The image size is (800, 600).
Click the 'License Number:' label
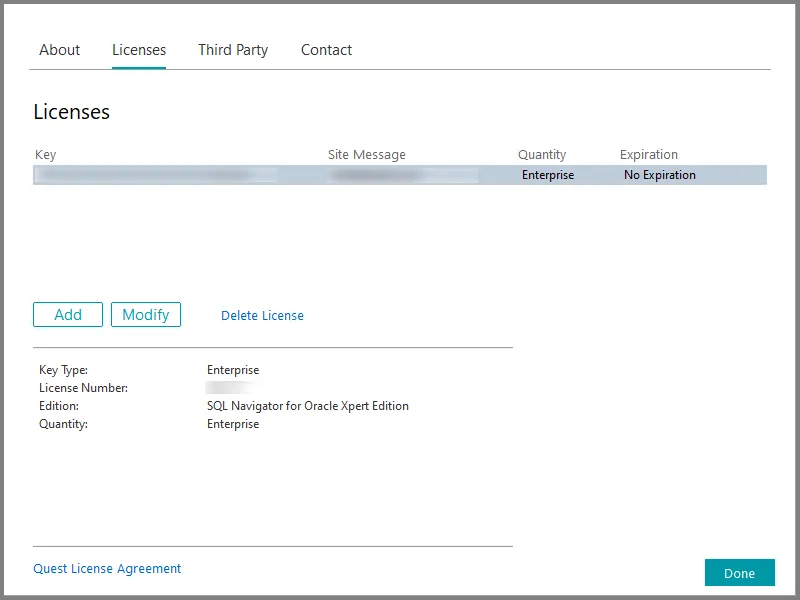(83, 388)
